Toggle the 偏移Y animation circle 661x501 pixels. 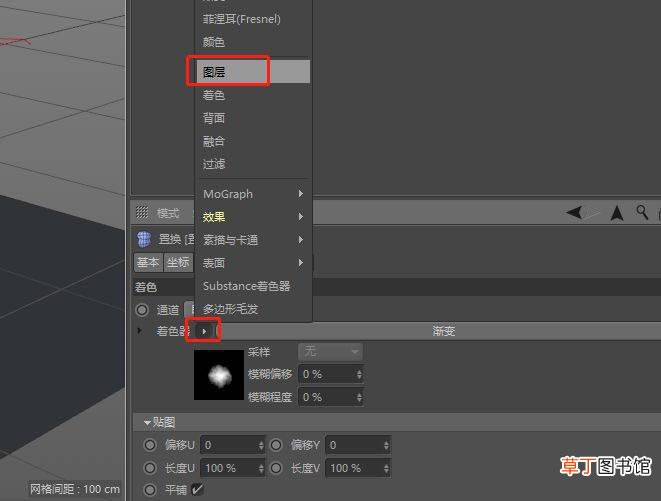276,445
